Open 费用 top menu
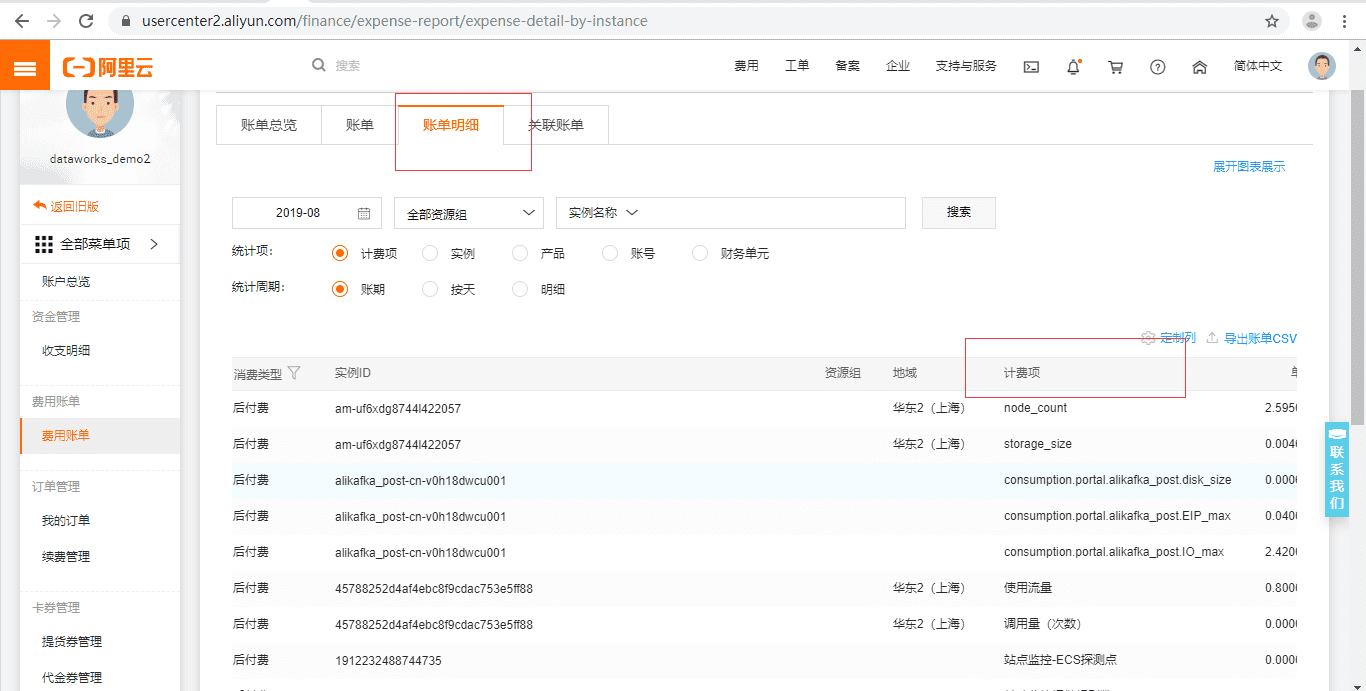 point(746,66)
